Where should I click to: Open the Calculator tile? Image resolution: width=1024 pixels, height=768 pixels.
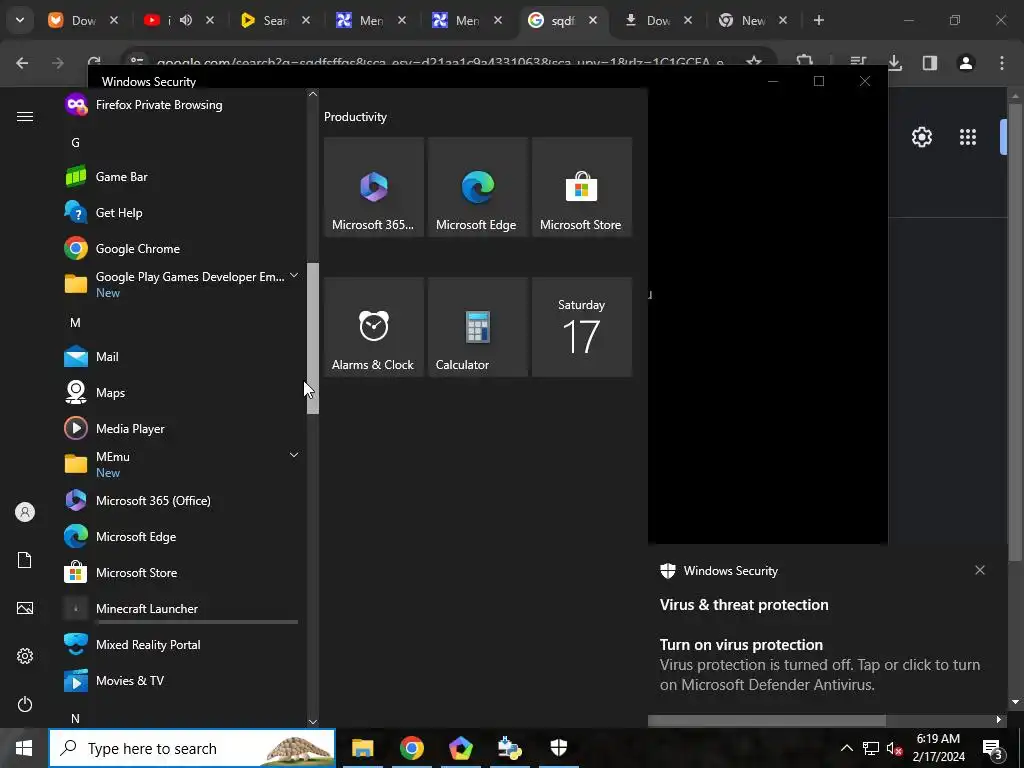477,327
